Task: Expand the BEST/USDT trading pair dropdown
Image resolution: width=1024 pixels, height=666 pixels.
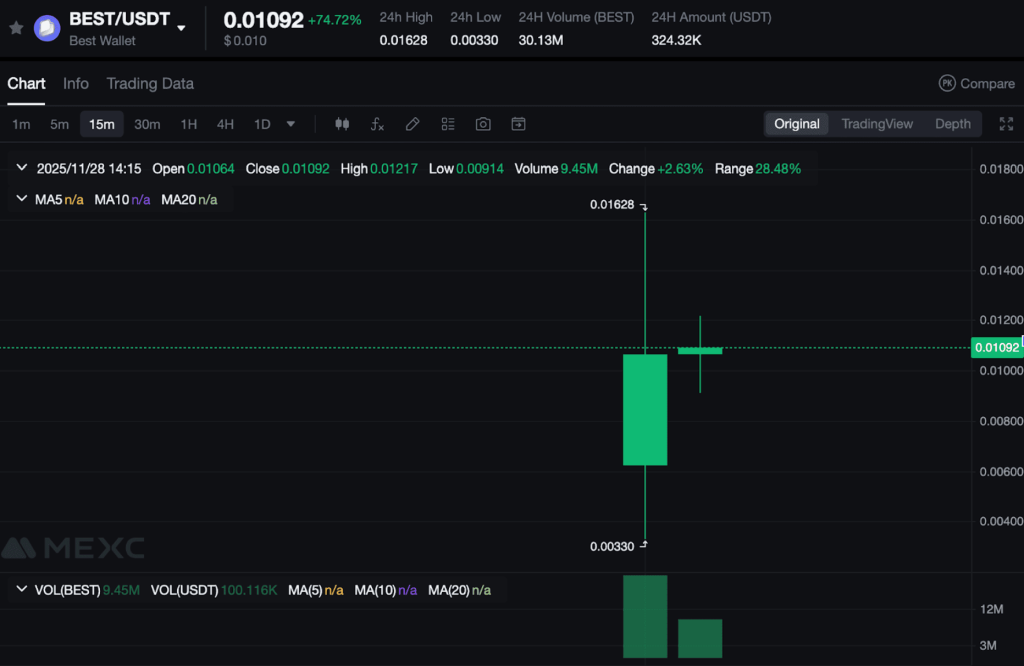Action: point(181,28)
